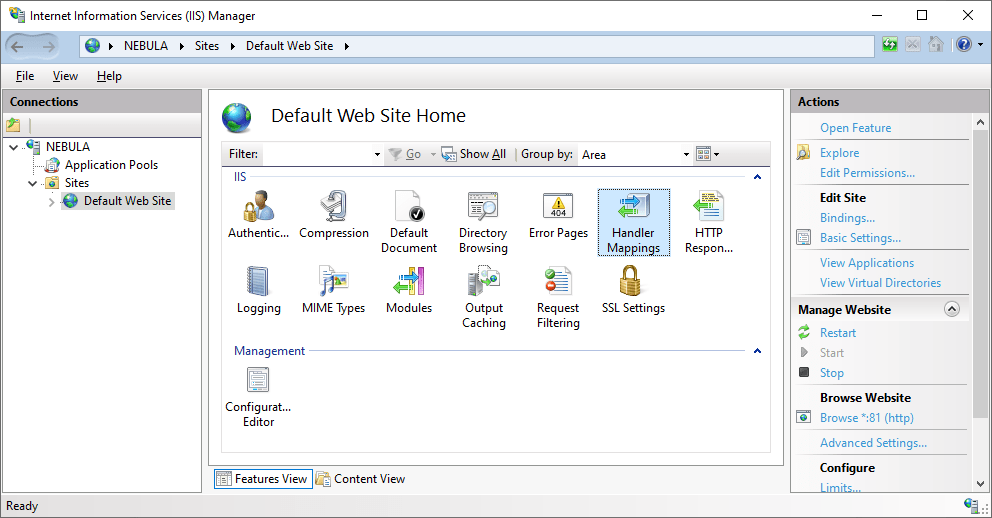Image resolution: width=992 pixels, height=518 pixels.
Task: Click the Actions pane scroll up arrow
Action: [980, 121]
